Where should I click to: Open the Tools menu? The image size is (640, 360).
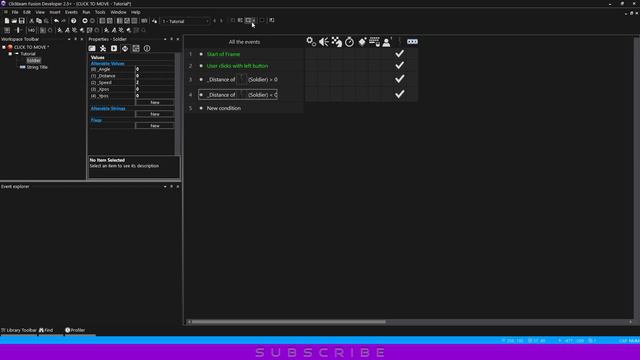click(100, 12)
